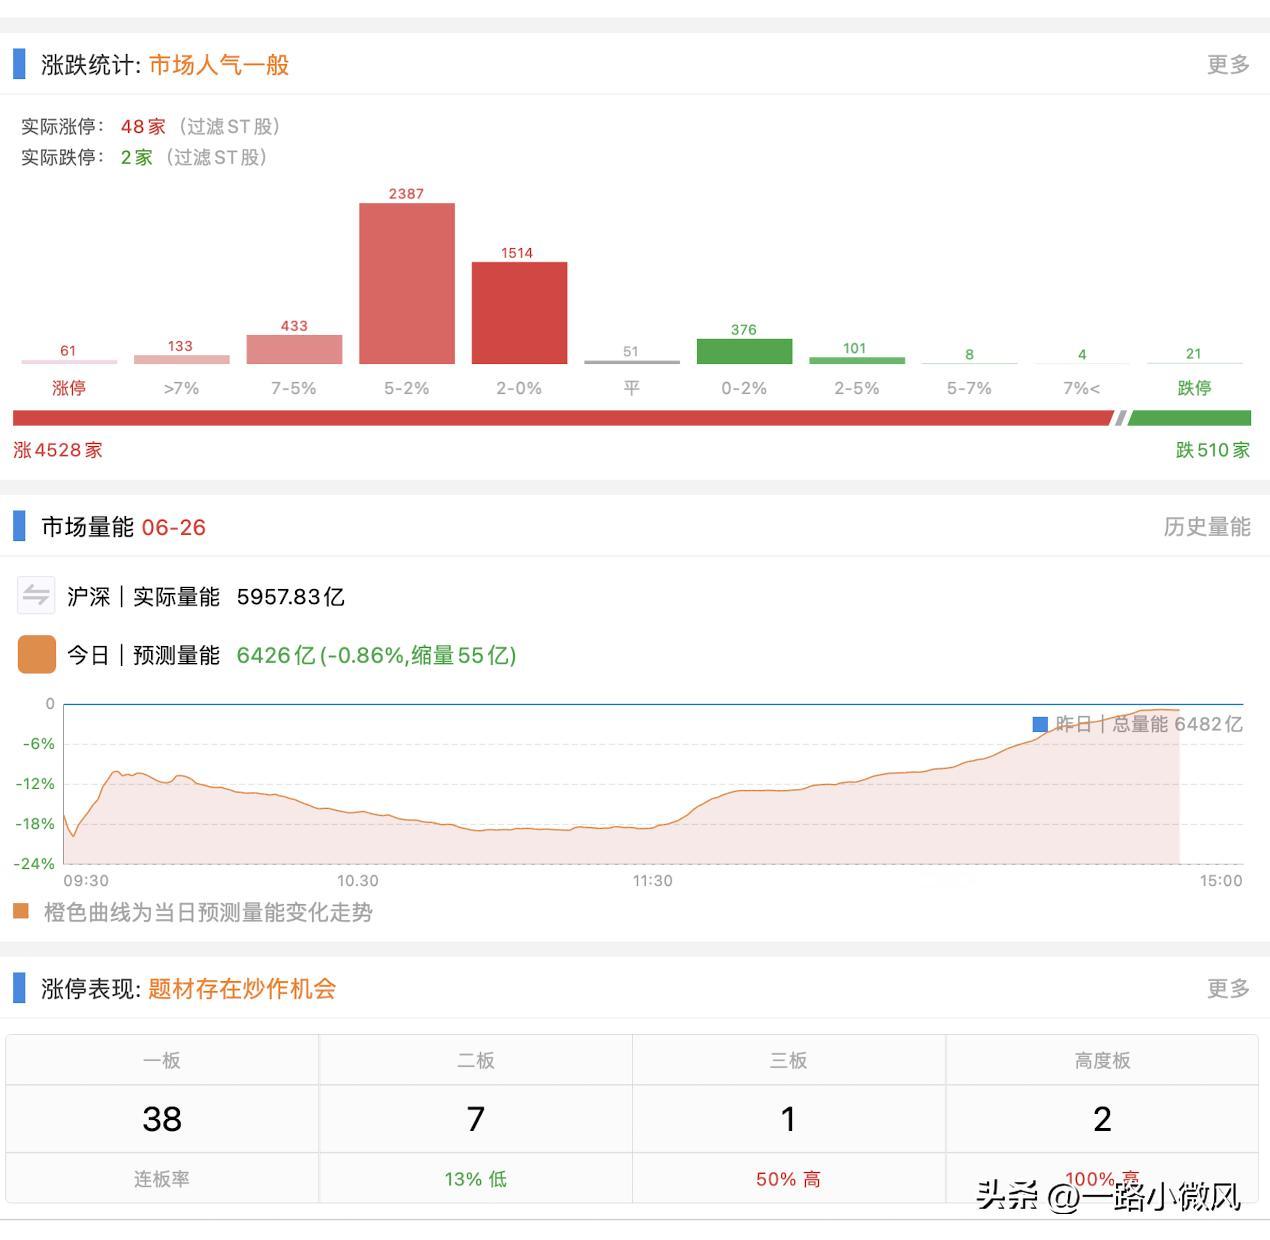Screen dimensions: 1270x1240
Task: Click the 13% 低 value under 二板
Action: pos(475,1178)
